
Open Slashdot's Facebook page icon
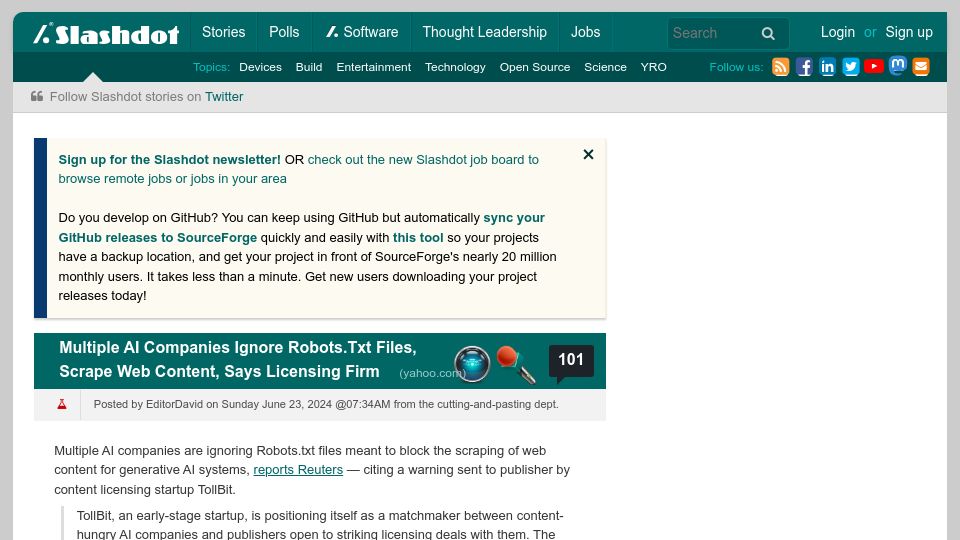pyautogui.click(x=804, y=67)
